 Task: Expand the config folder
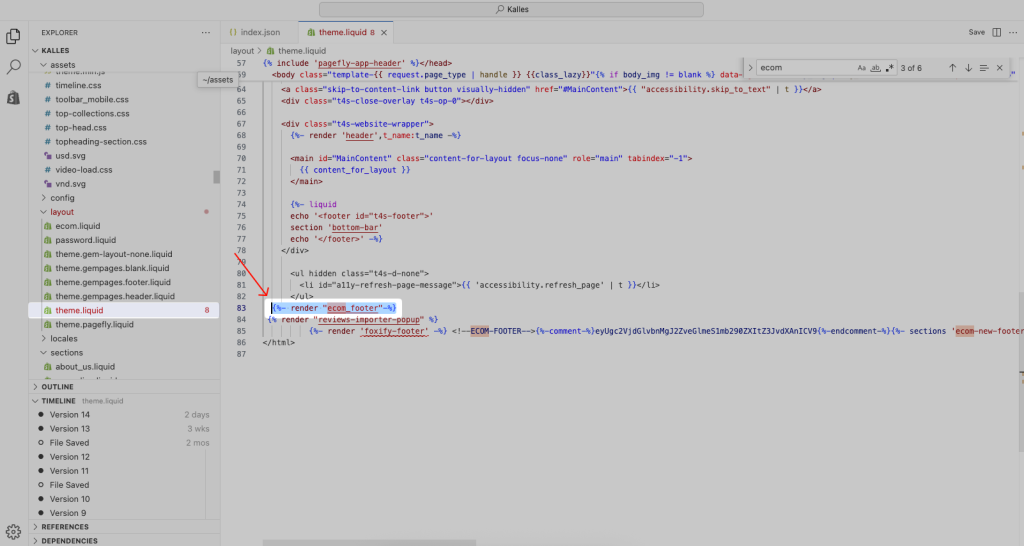tap(62, 198)
